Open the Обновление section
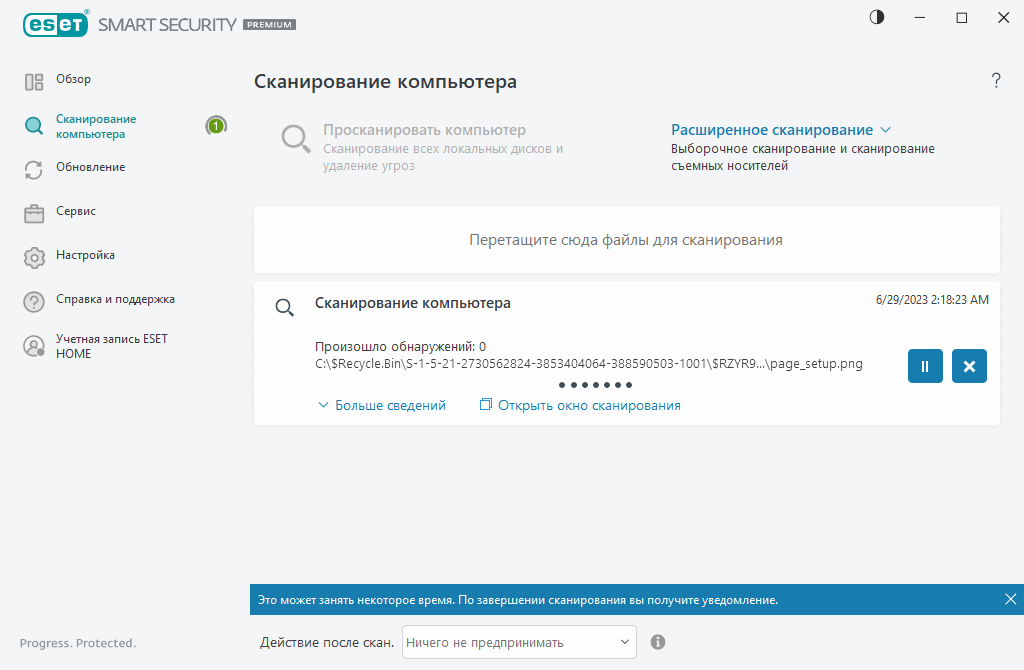This screenshot has width=1024, height=670. [x=89, y=167]
